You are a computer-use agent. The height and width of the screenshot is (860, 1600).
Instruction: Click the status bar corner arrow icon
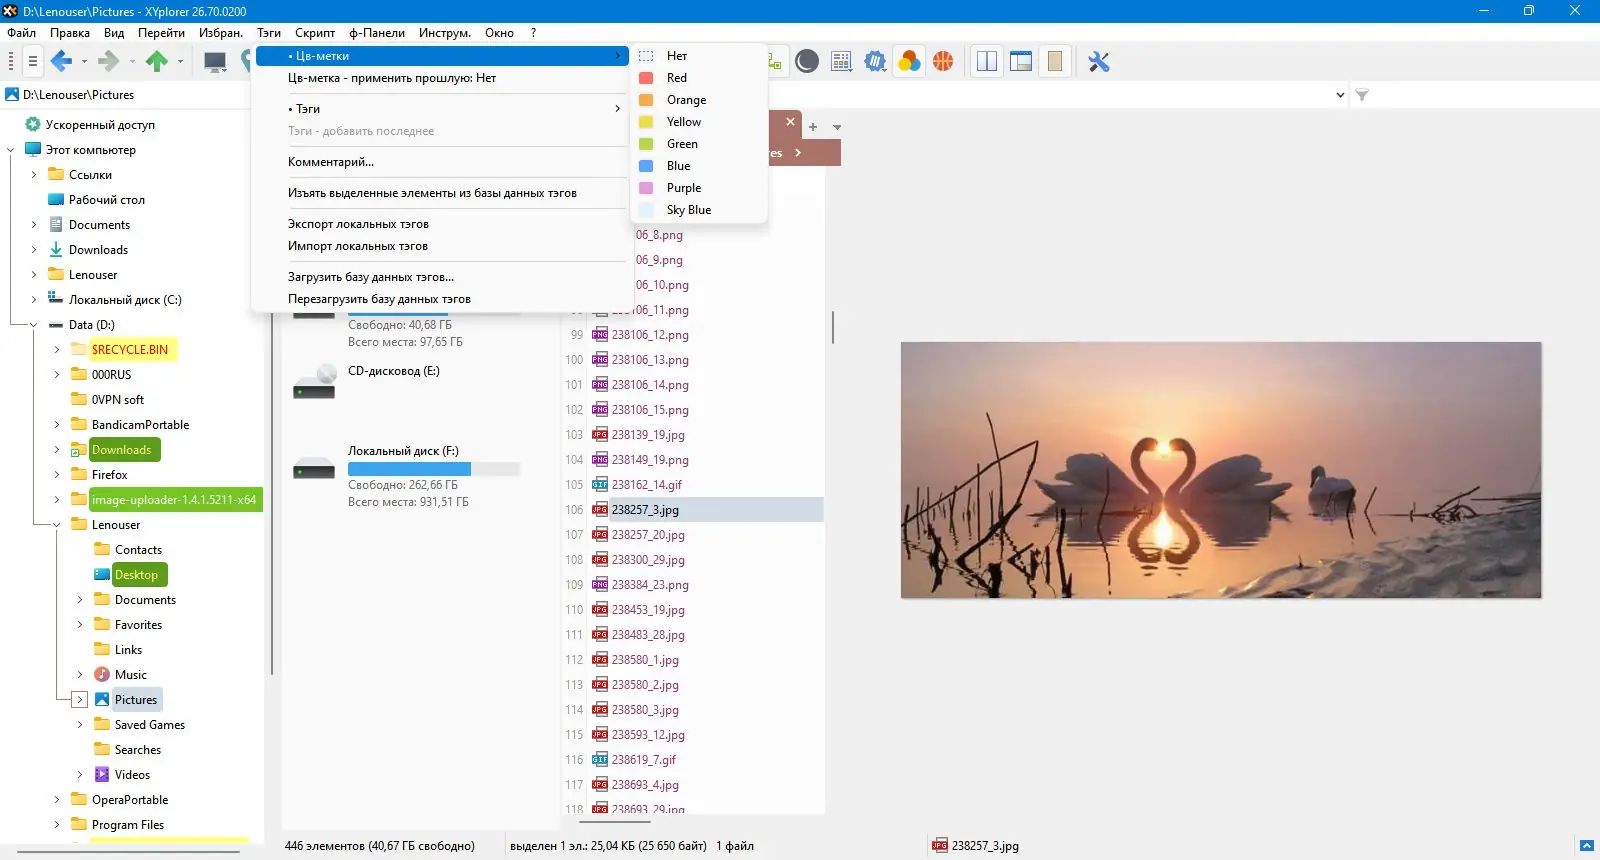(1586, 846)
